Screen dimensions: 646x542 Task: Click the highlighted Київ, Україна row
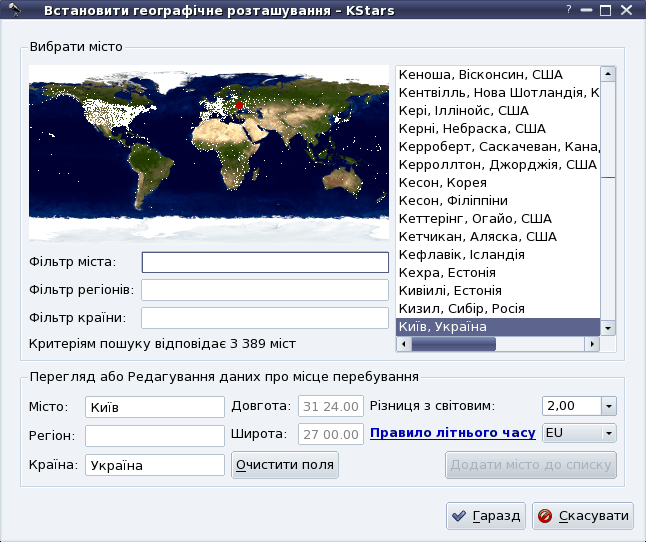tap(498, 327)
